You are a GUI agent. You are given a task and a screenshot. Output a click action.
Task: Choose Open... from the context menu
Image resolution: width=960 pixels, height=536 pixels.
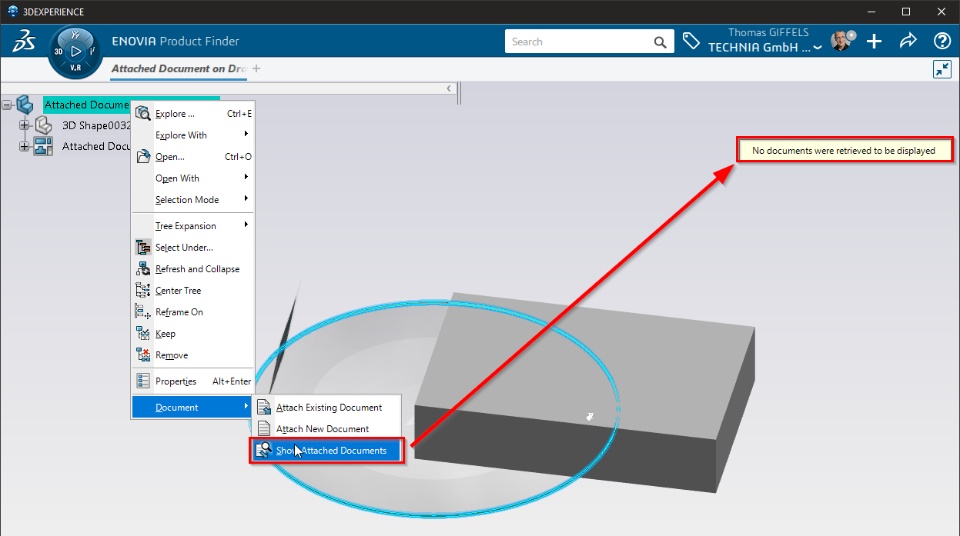pyautogui.click(x=193, y=156)
